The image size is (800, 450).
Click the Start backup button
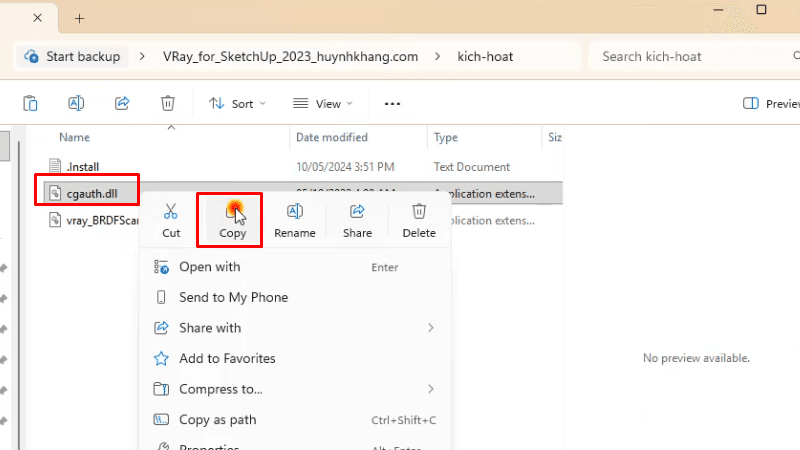(x=72, y=57)
